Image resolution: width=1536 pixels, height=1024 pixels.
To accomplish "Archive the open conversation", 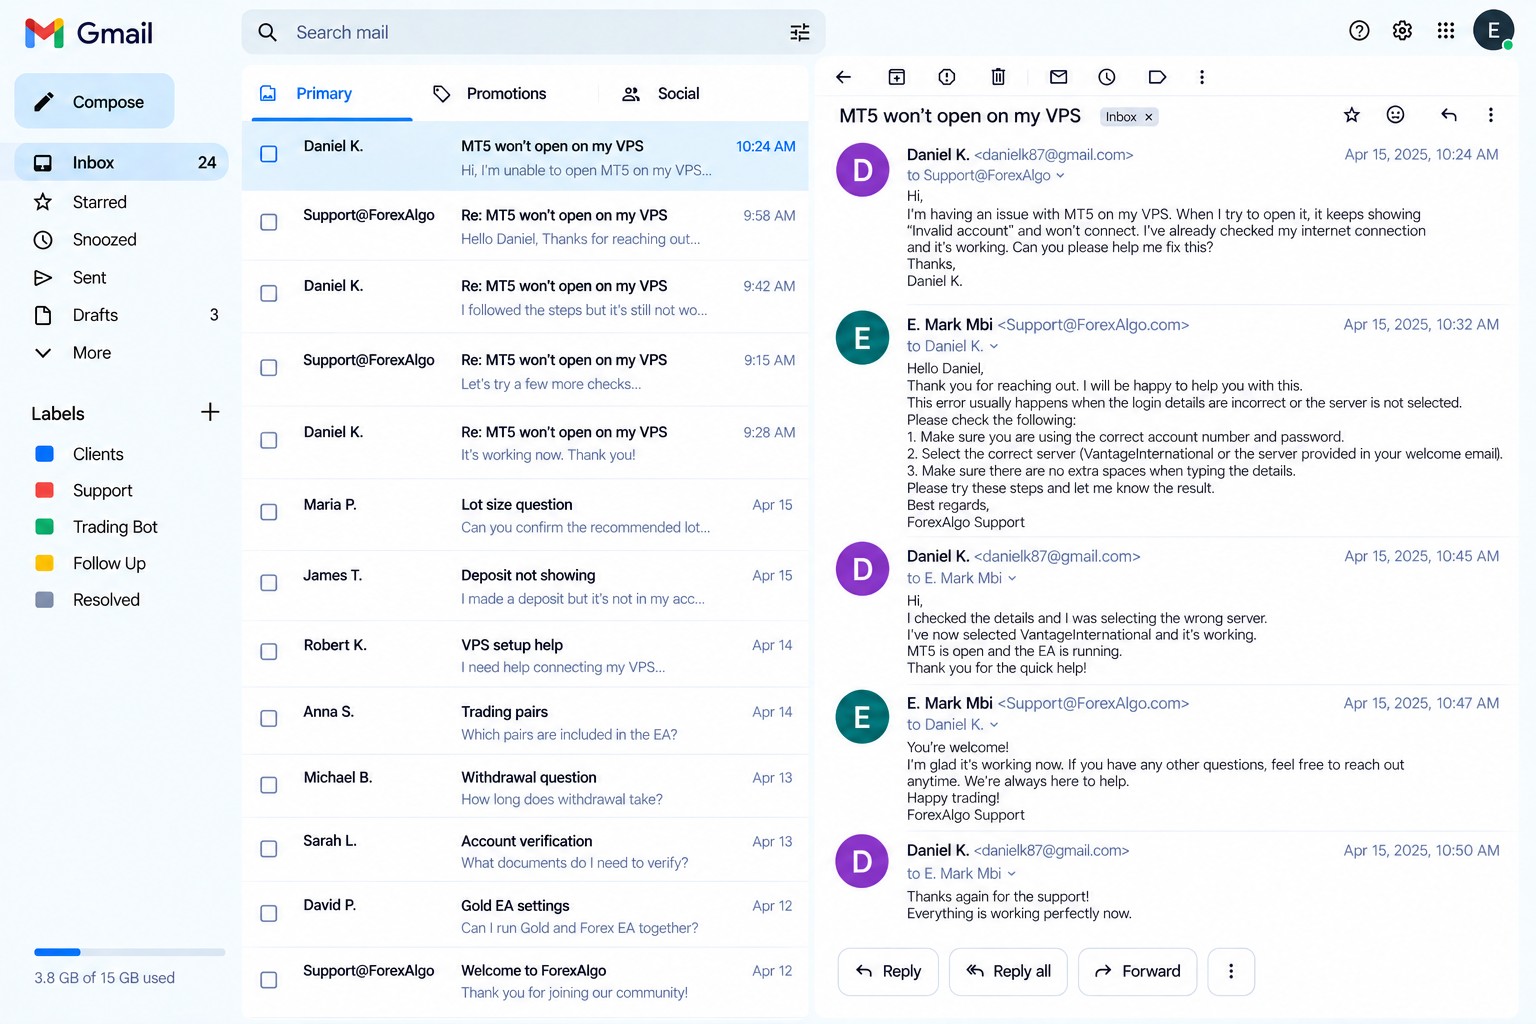I will coord(897,77).
